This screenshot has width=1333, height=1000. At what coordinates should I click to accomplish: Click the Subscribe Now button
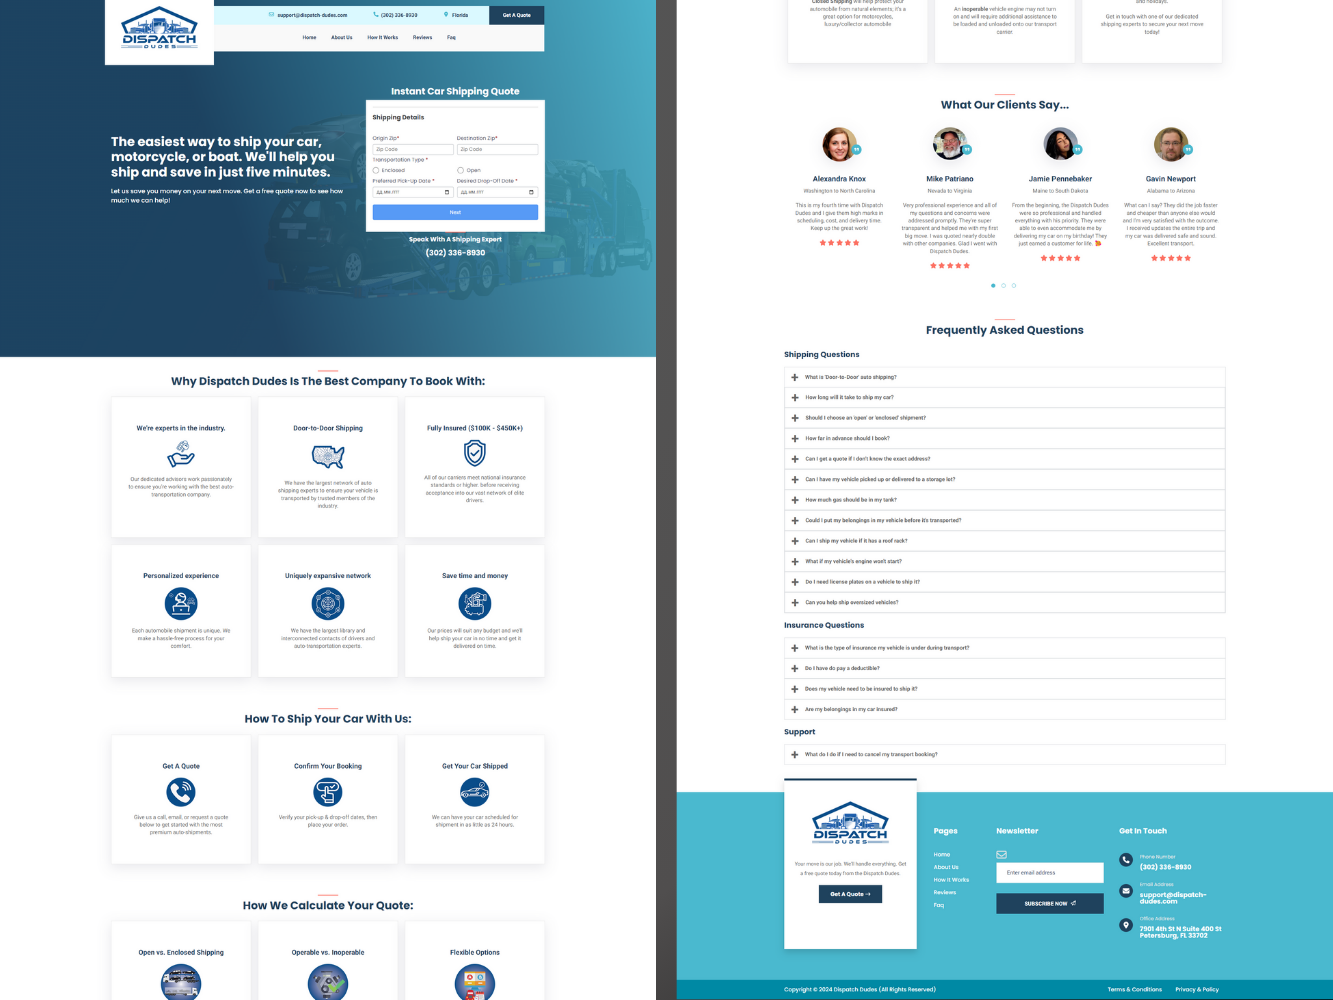[1050, 903]
